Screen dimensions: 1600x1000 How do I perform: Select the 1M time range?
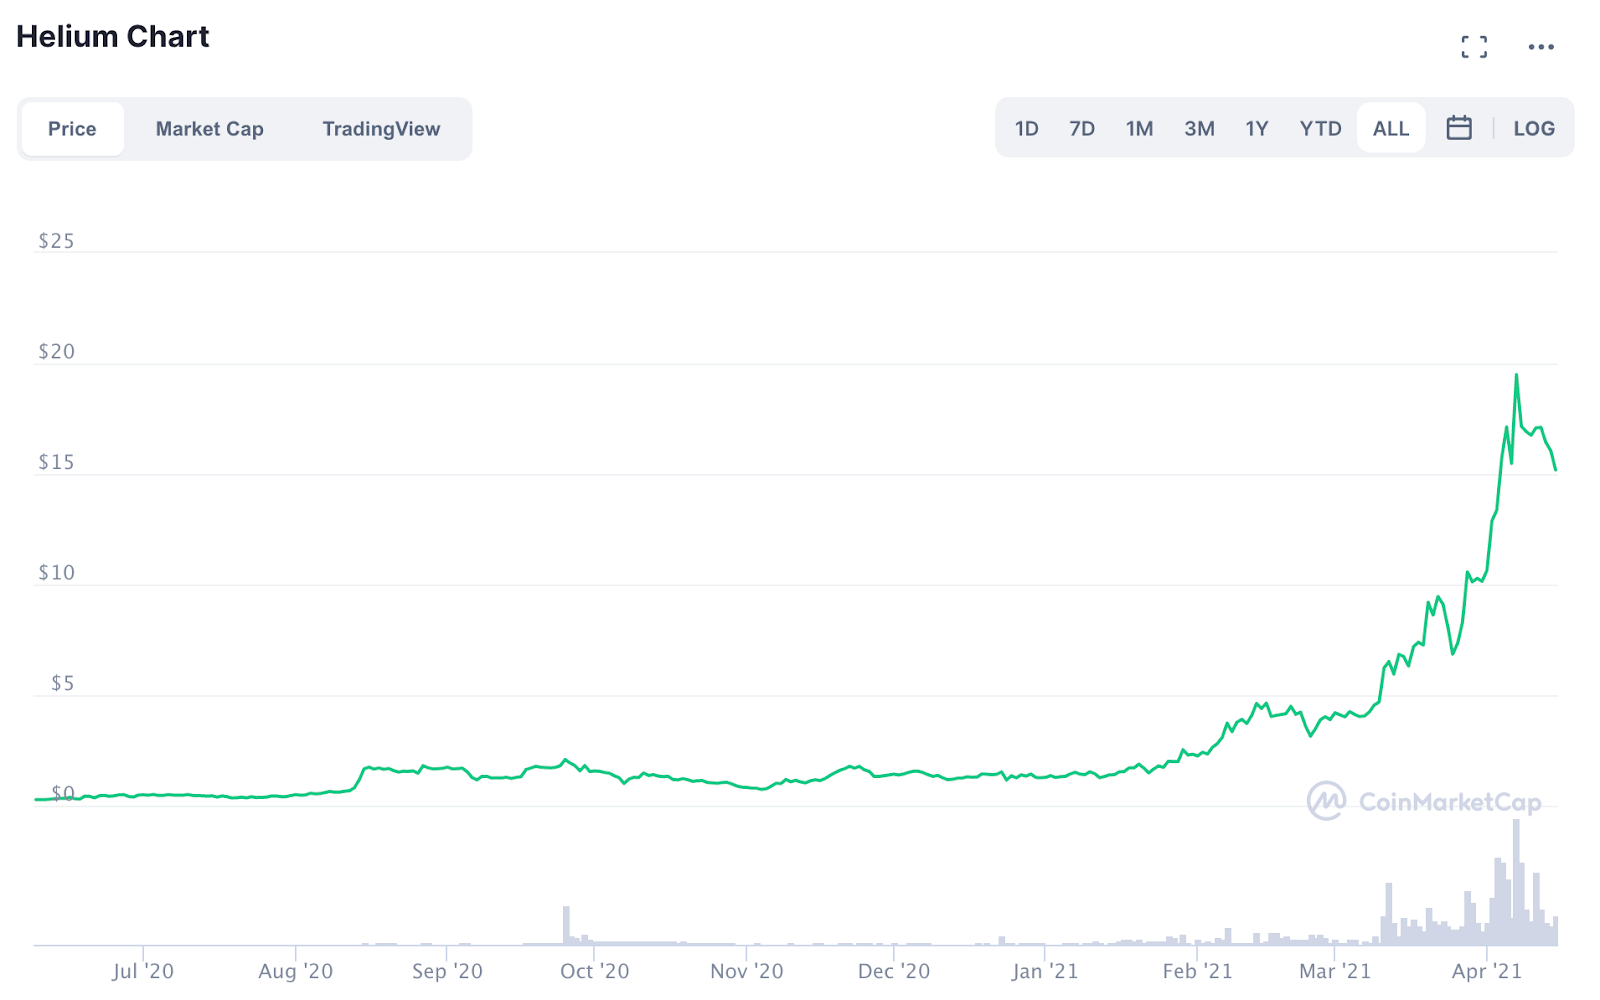tap(1140, 129)
